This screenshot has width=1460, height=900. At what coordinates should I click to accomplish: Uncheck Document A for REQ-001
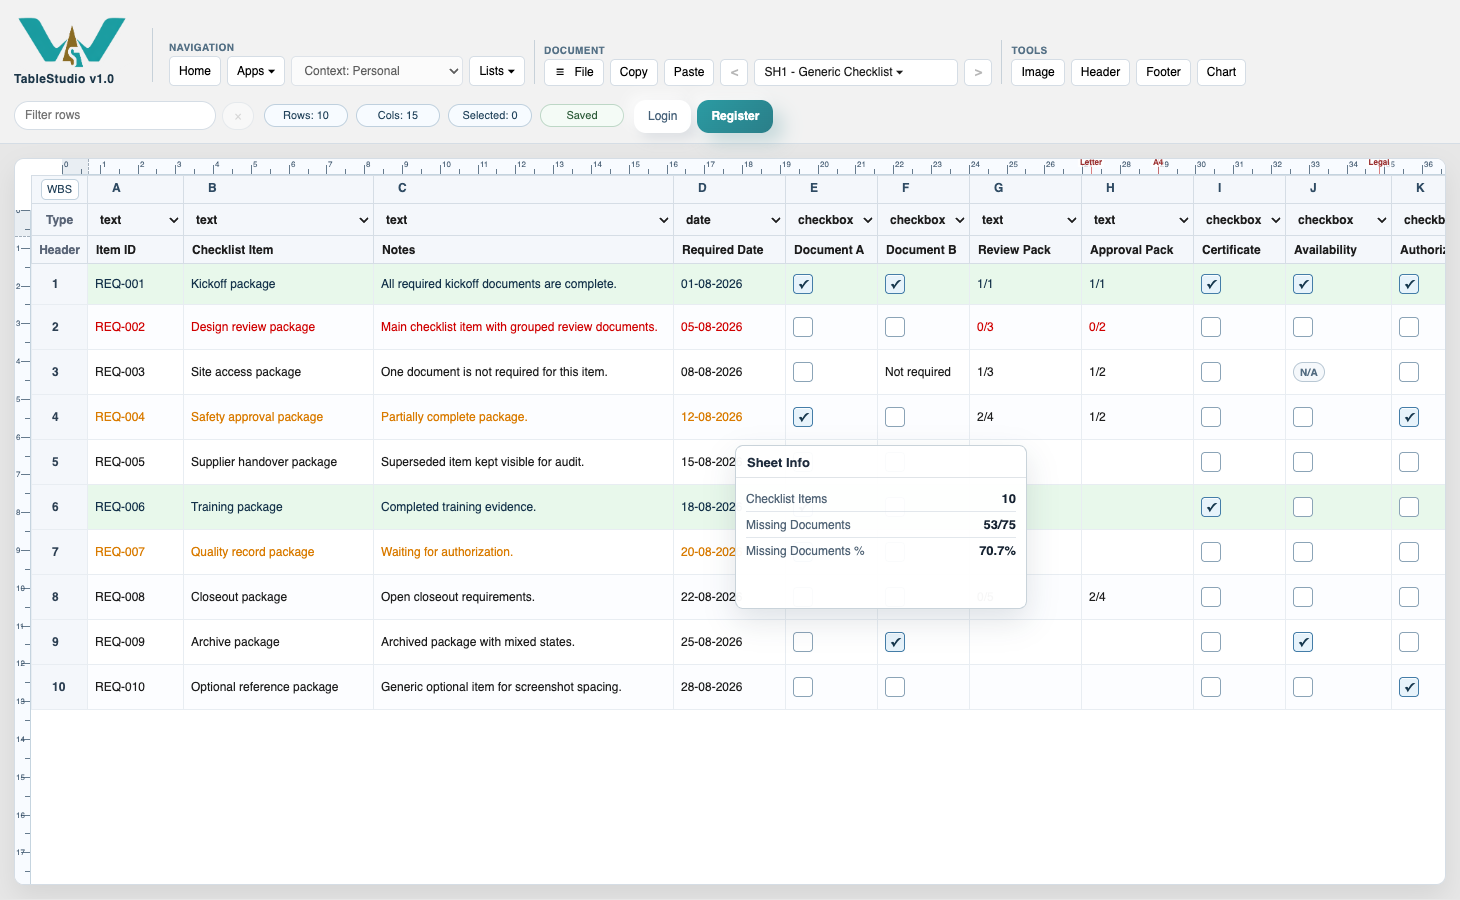[803, 284]
